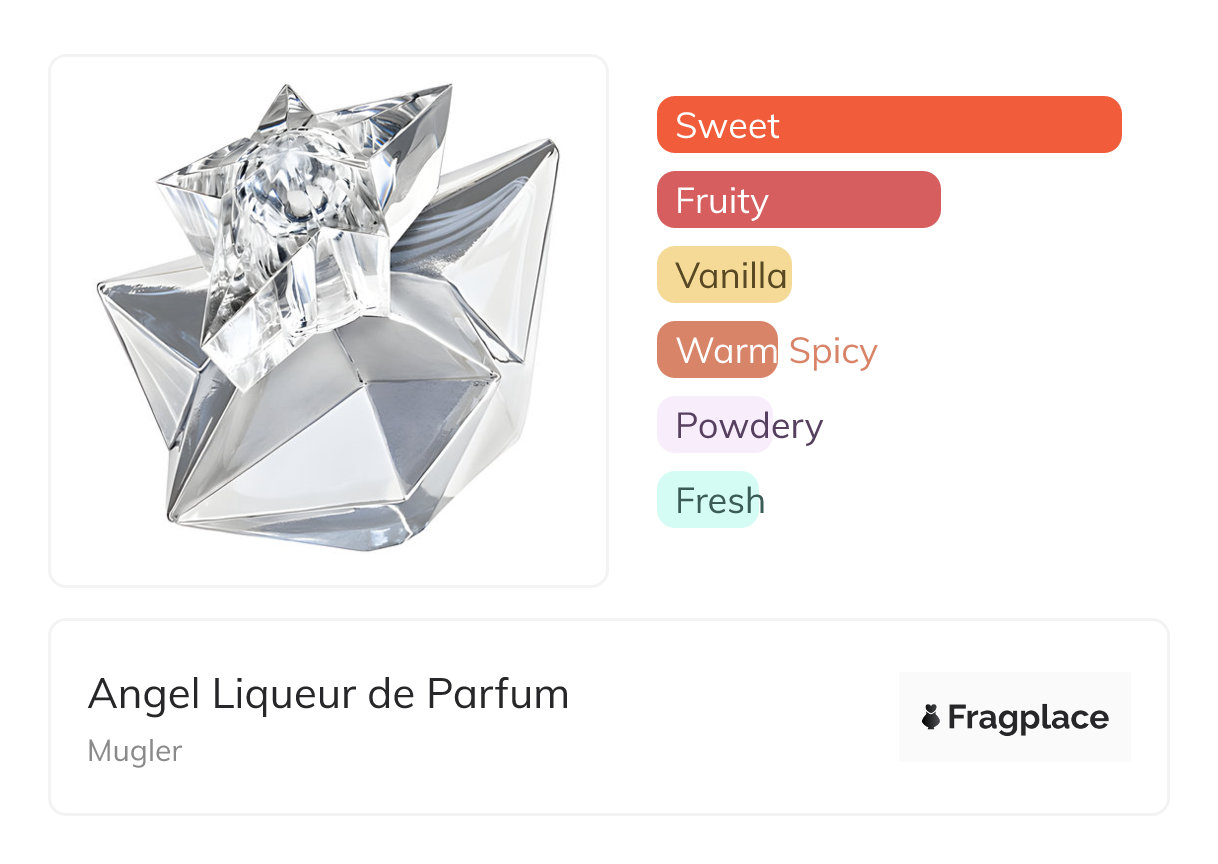Click the dark Vanilla label text

[x=732, y=275]
